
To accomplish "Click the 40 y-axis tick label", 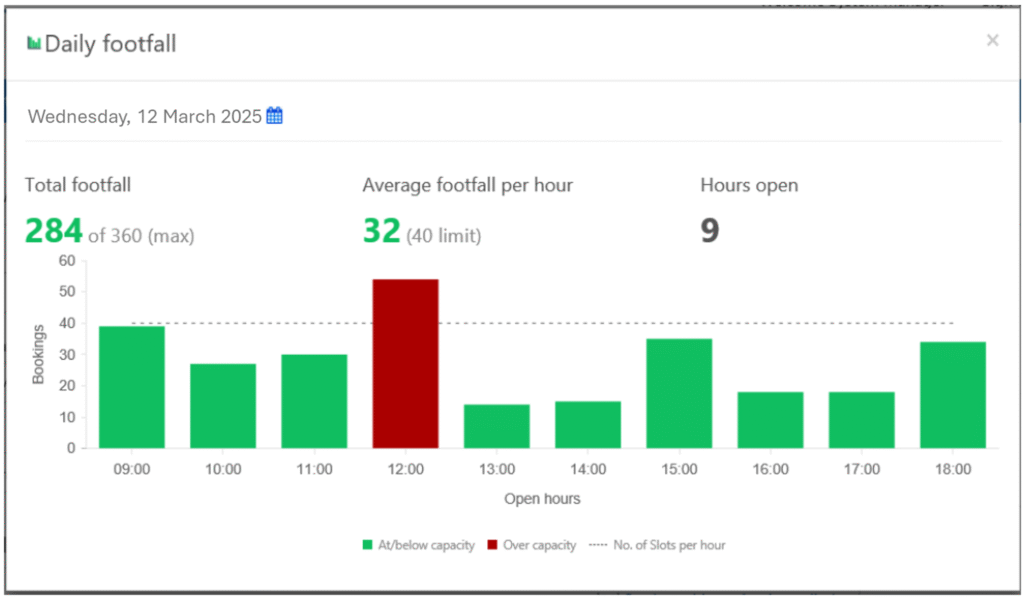I will [67, 323].
